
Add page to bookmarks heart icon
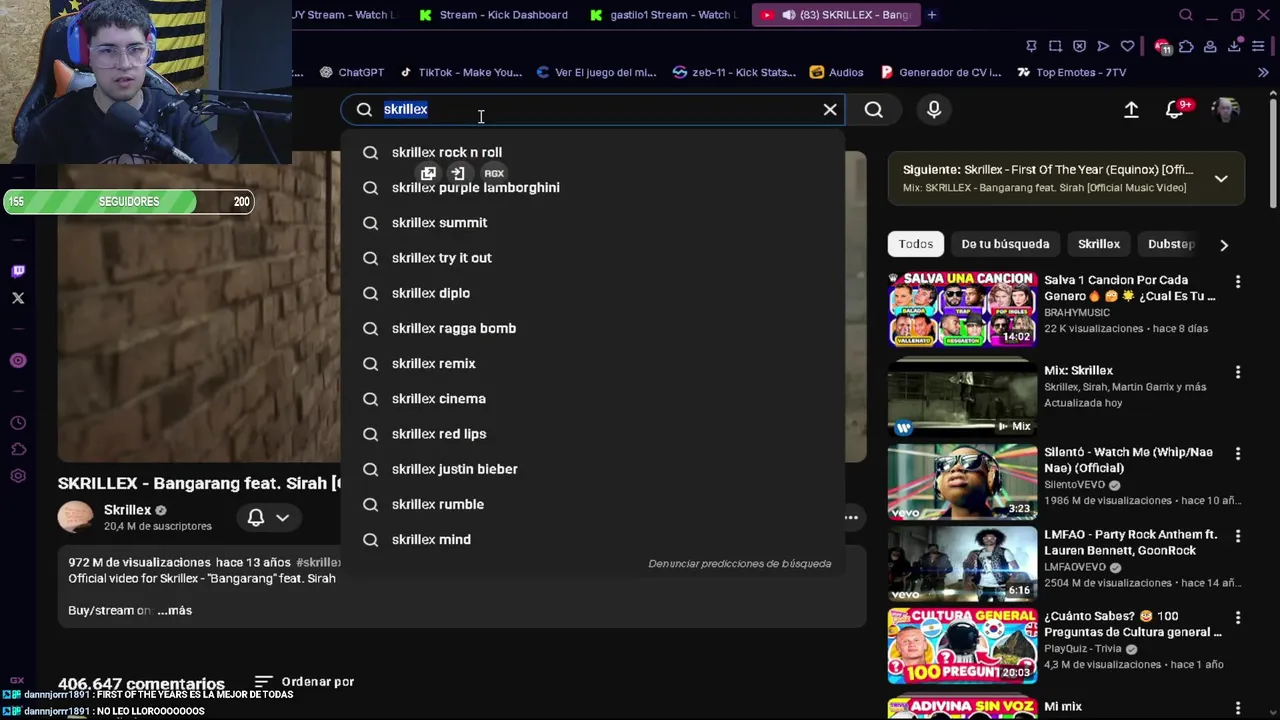[1127, 46]
